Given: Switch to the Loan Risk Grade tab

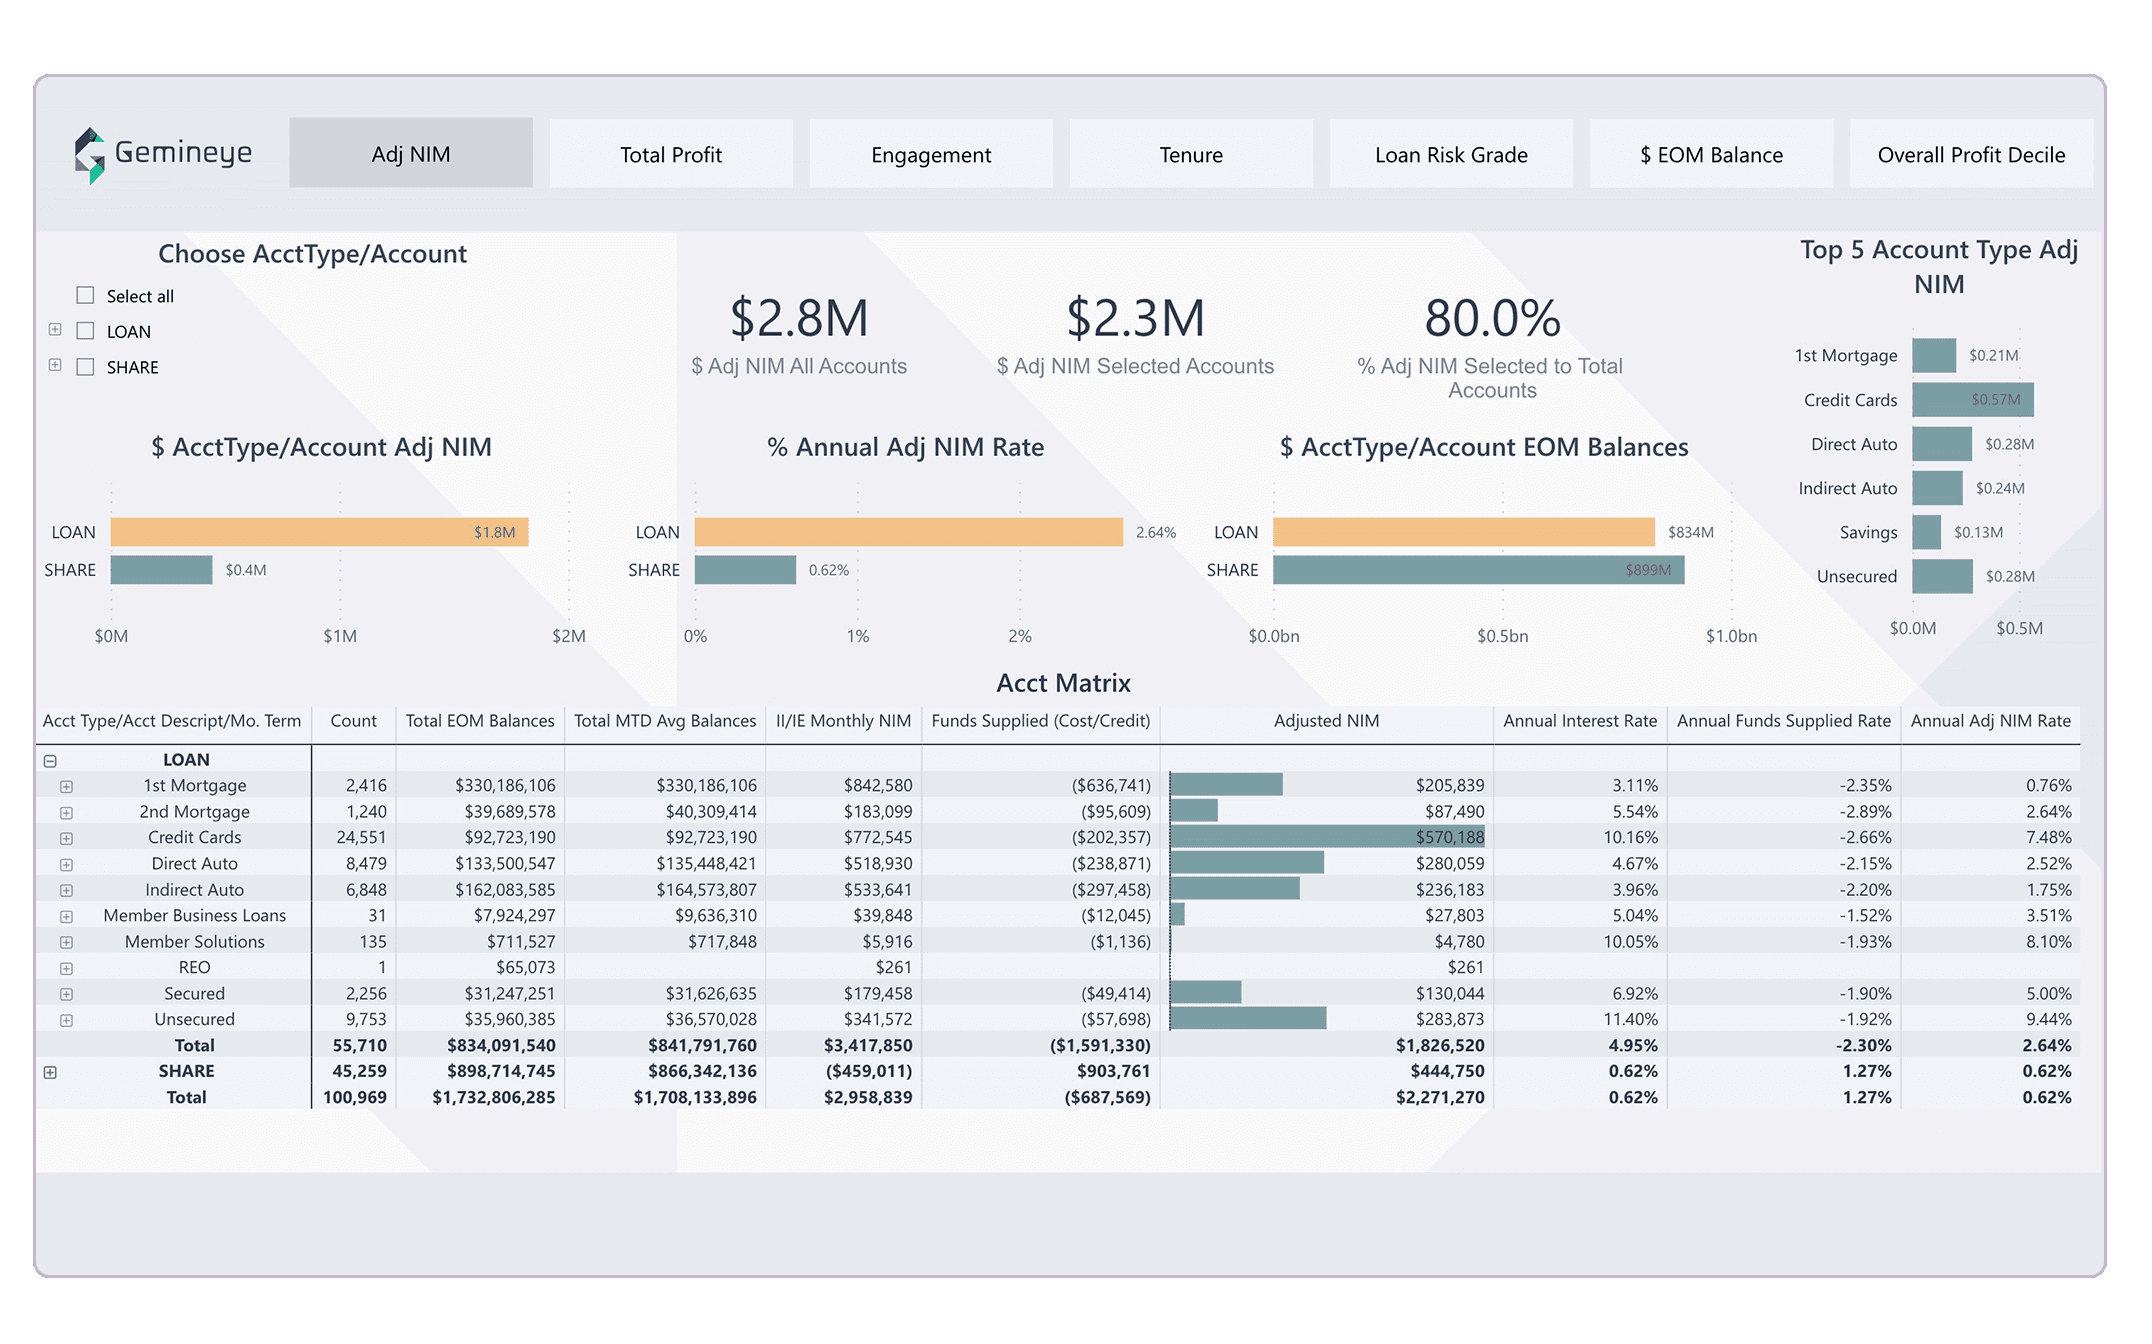Looking at the screenshot, I should click(x=1451, y=153).
